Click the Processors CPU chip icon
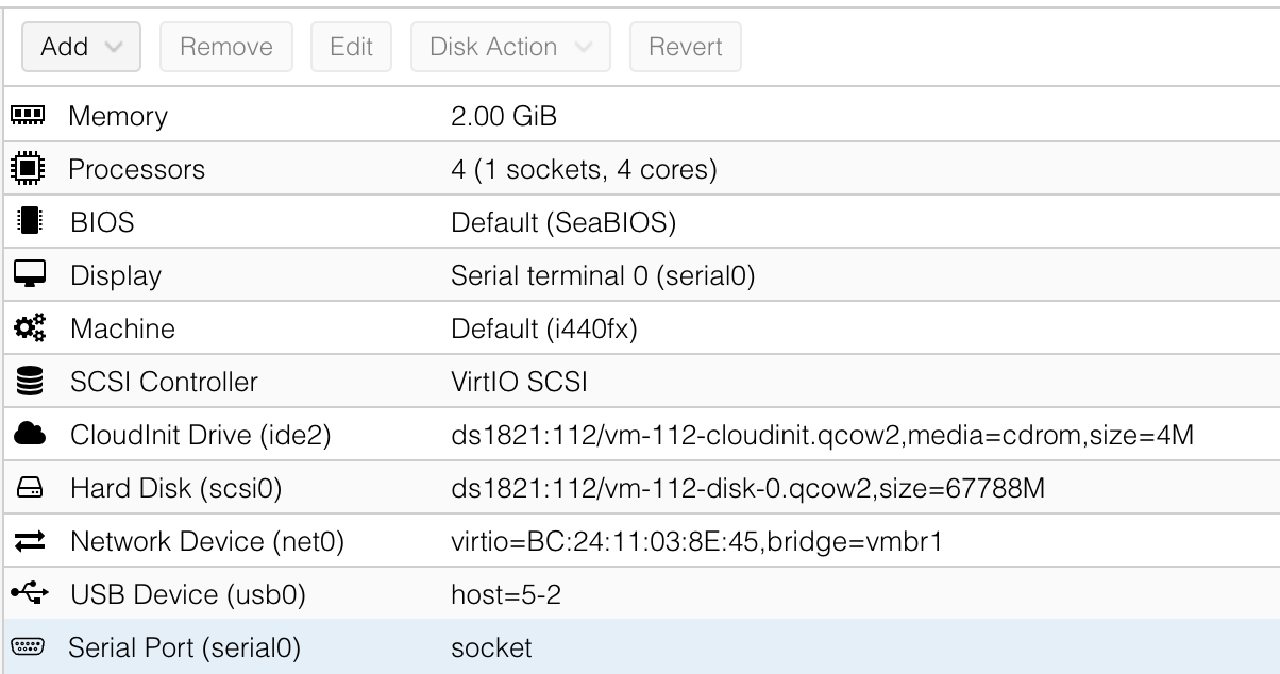The image size is (1280, 674). pos(29,169)
